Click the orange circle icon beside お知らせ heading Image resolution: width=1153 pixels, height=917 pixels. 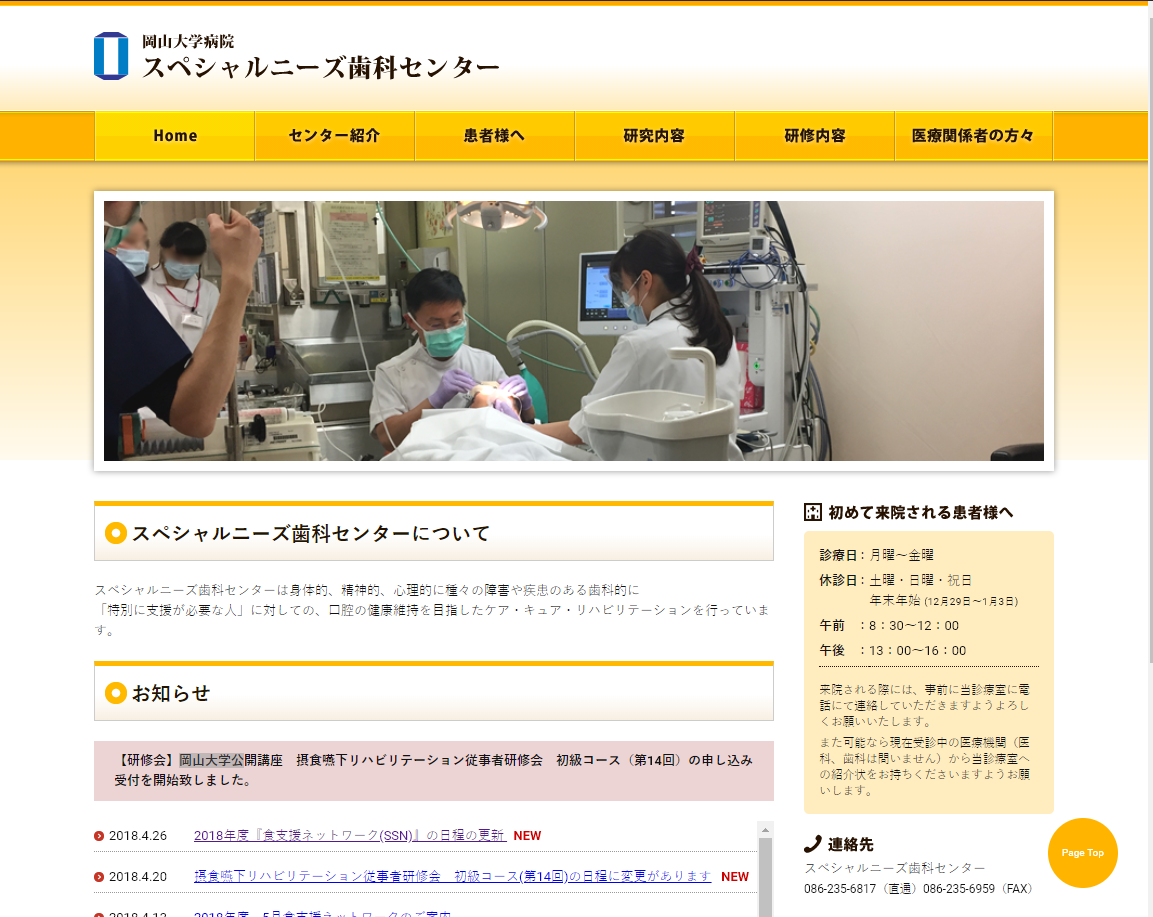pyautogui.click(x=115, y=693)
